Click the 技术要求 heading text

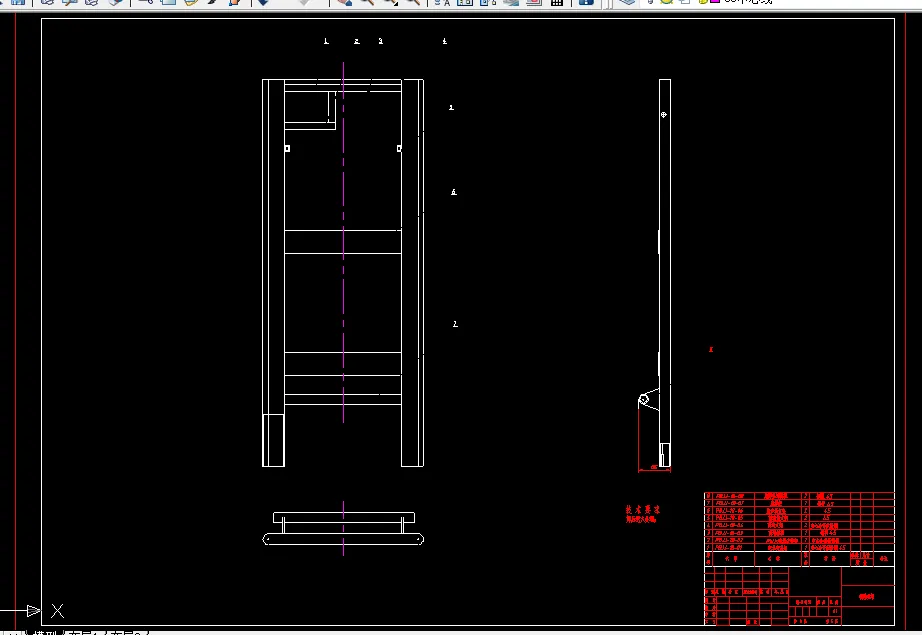click(x=643, y=509)
